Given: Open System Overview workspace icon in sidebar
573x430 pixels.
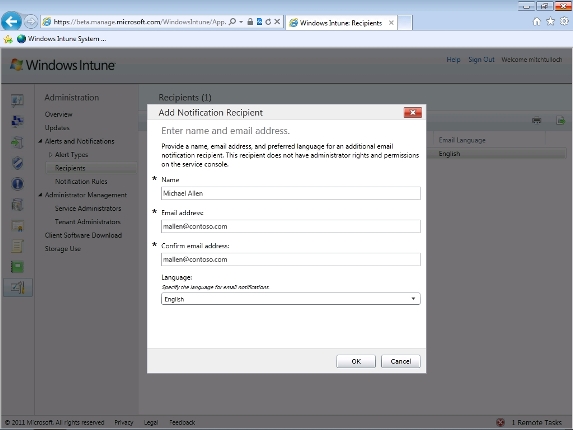Looking at the screenshot, I should coord(17,100).
